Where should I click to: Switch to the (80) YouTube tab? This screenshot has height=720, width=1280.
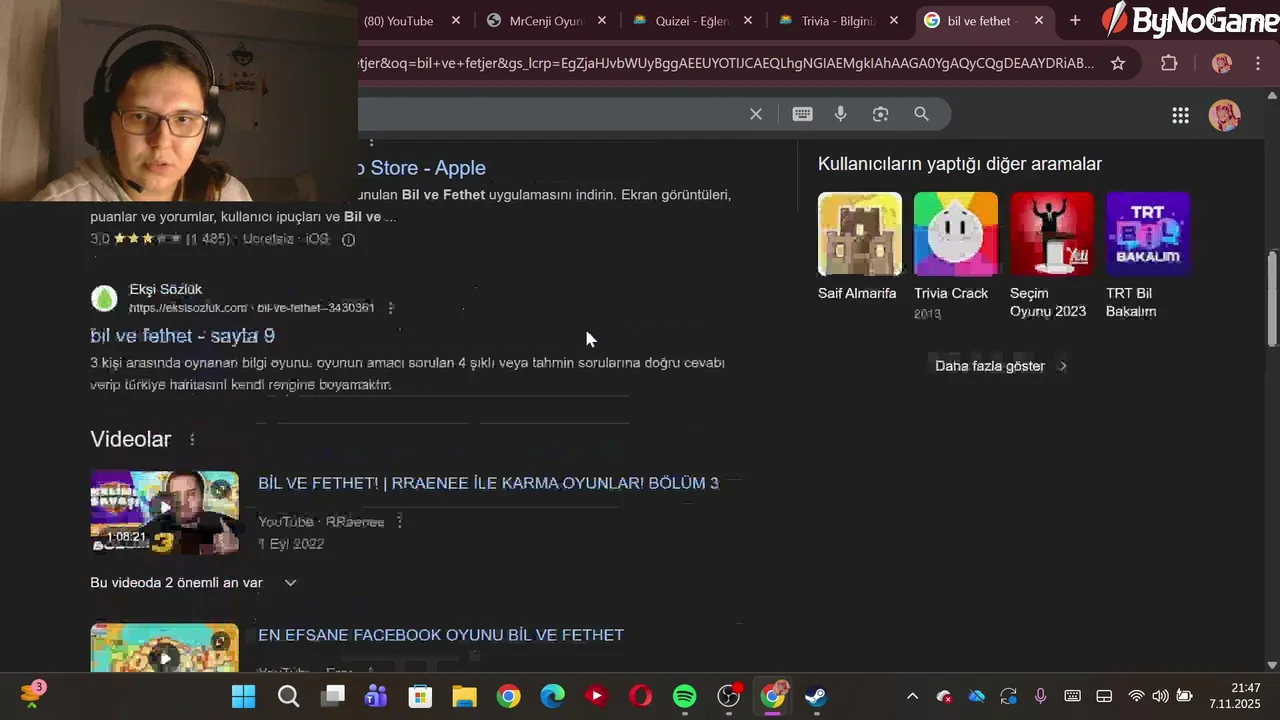click(399, 20)
